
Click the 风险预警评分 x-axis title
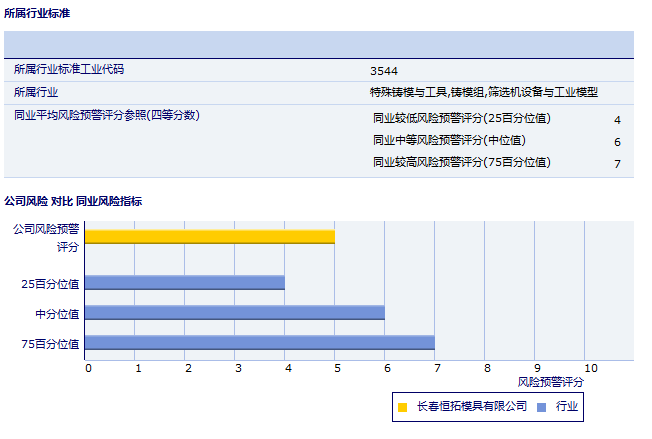(x=550, y=382)
